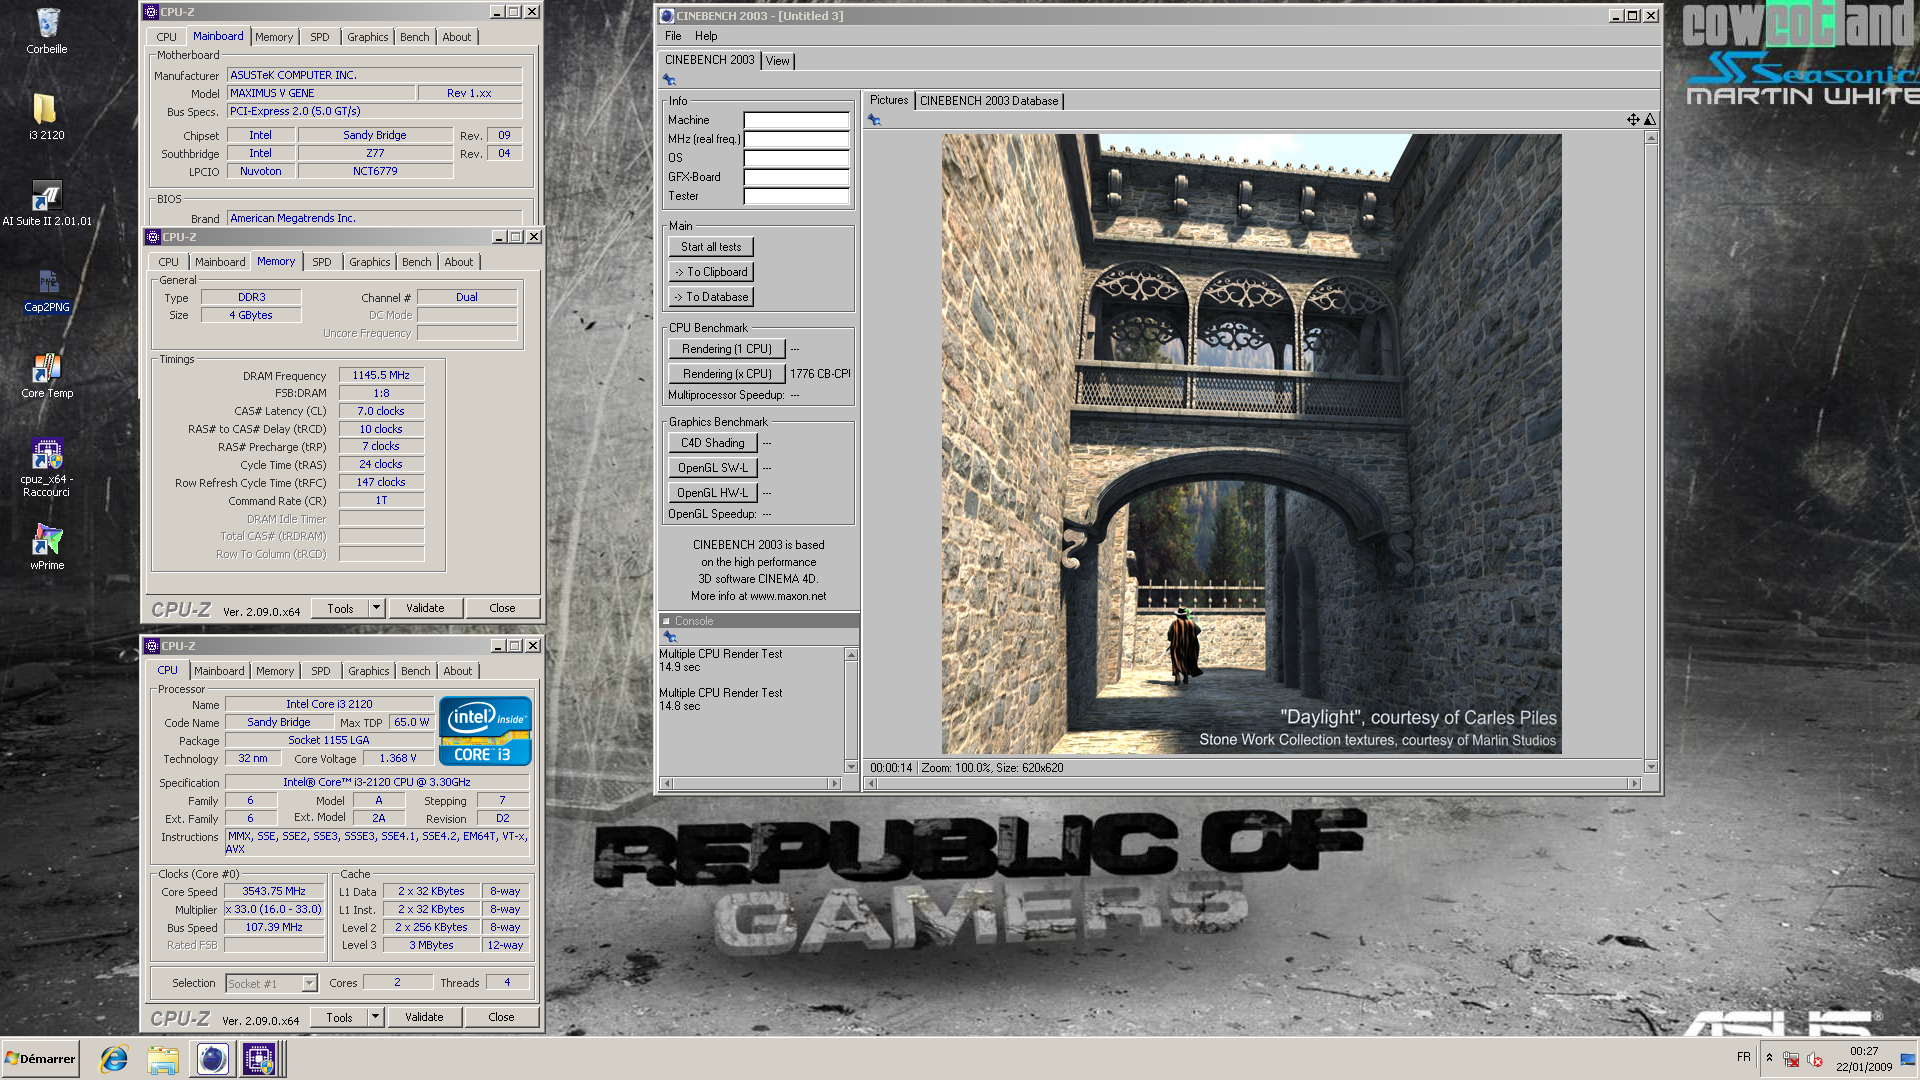This screenshot has width=1920, height=1080.
Task: Click the rendered Daylight image
Action: (1251, 444)
